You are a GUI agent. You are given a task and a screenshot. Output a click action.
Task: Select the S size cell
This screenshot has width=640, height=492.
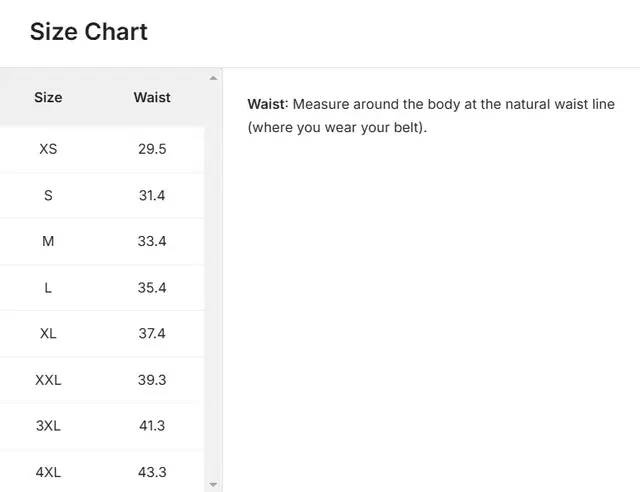point(48,195)
